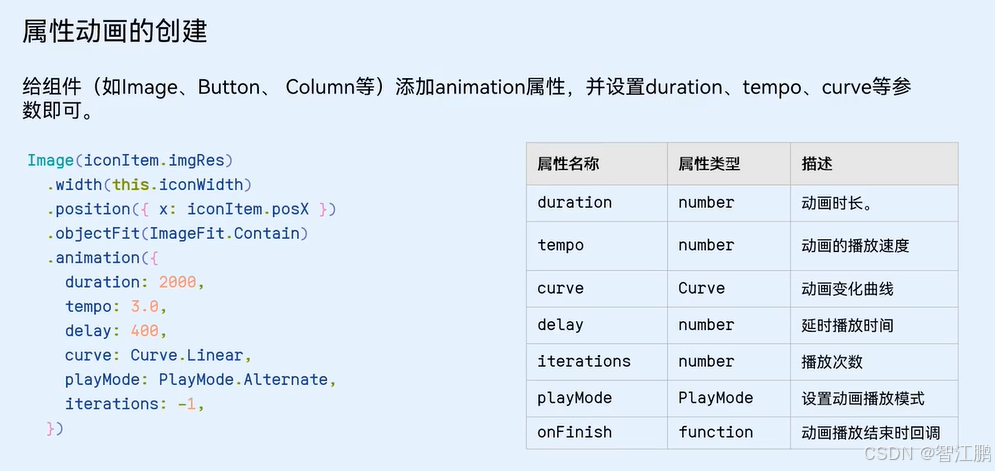Select the code line .objectFit(ImageFit.Contain)
This screenshot has height=471, width=995.
click(x=177, y=234)
